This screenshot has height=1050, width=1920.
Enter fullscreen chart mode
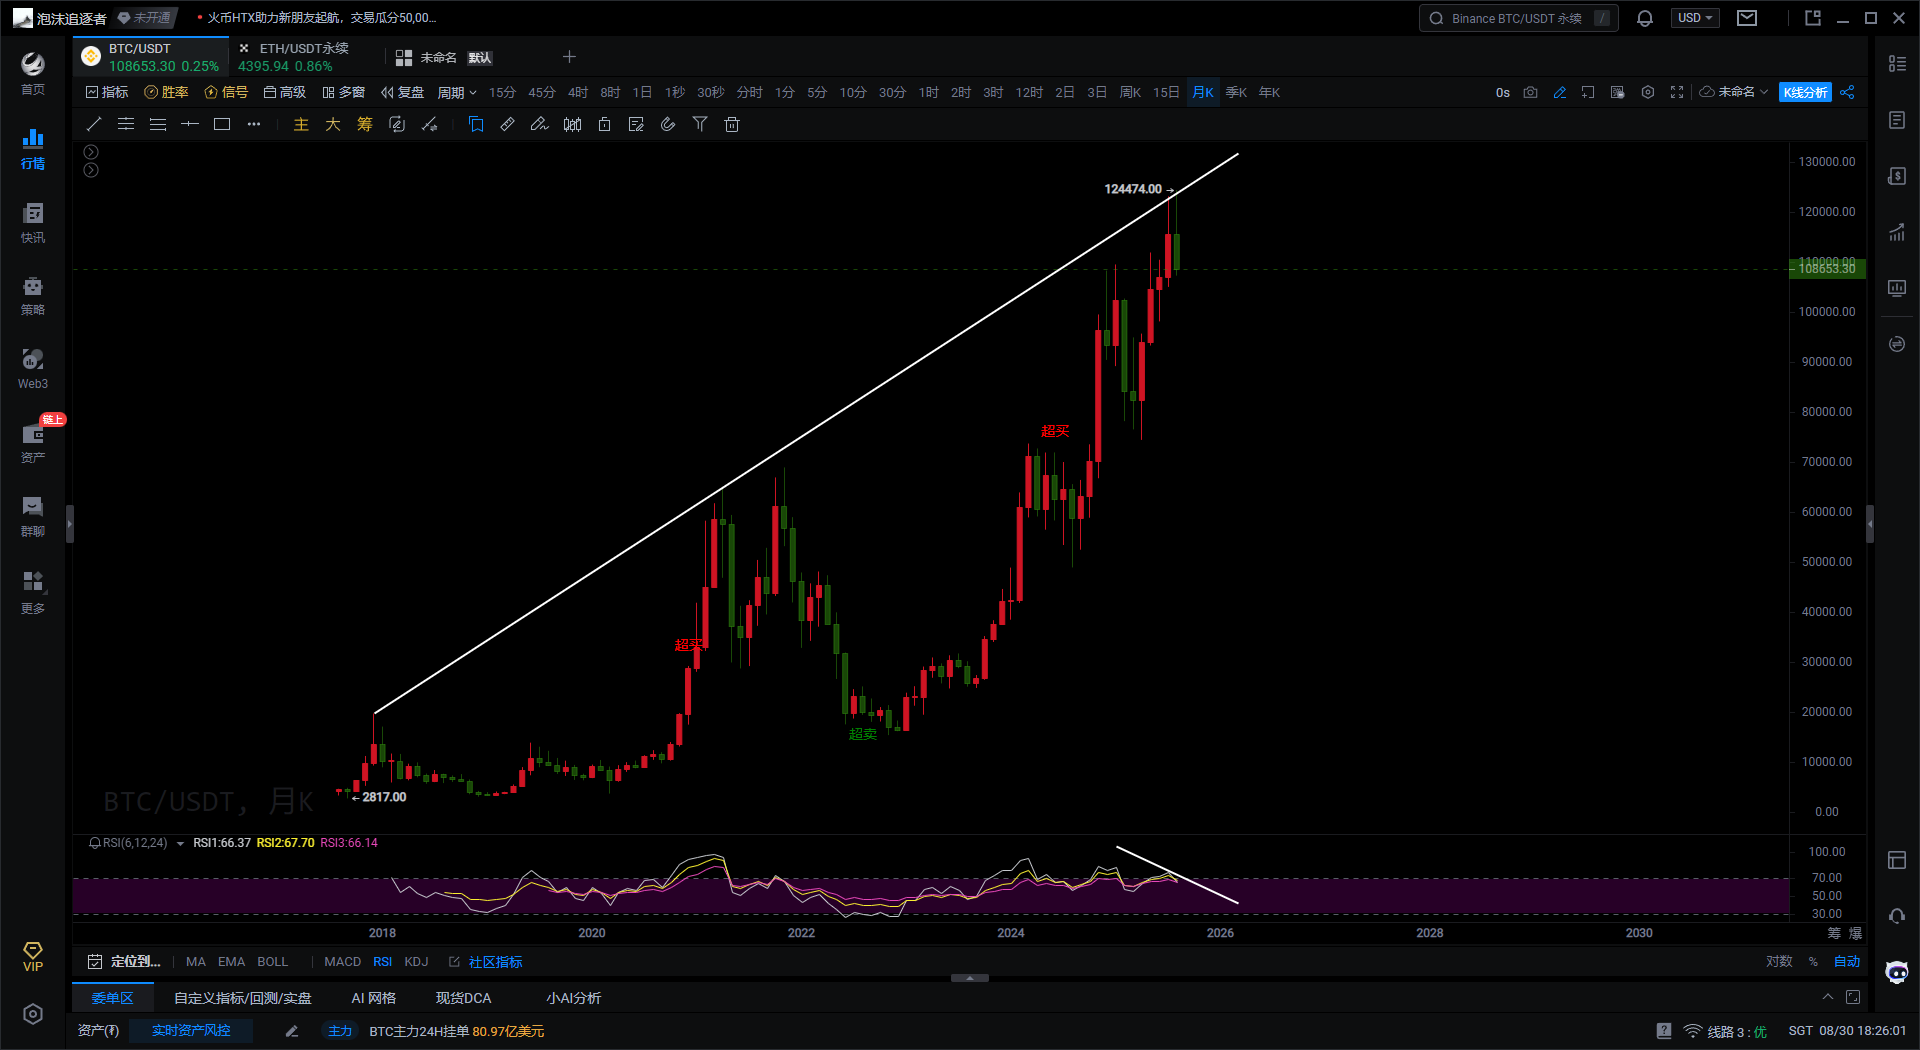(x=1677, y=92)
